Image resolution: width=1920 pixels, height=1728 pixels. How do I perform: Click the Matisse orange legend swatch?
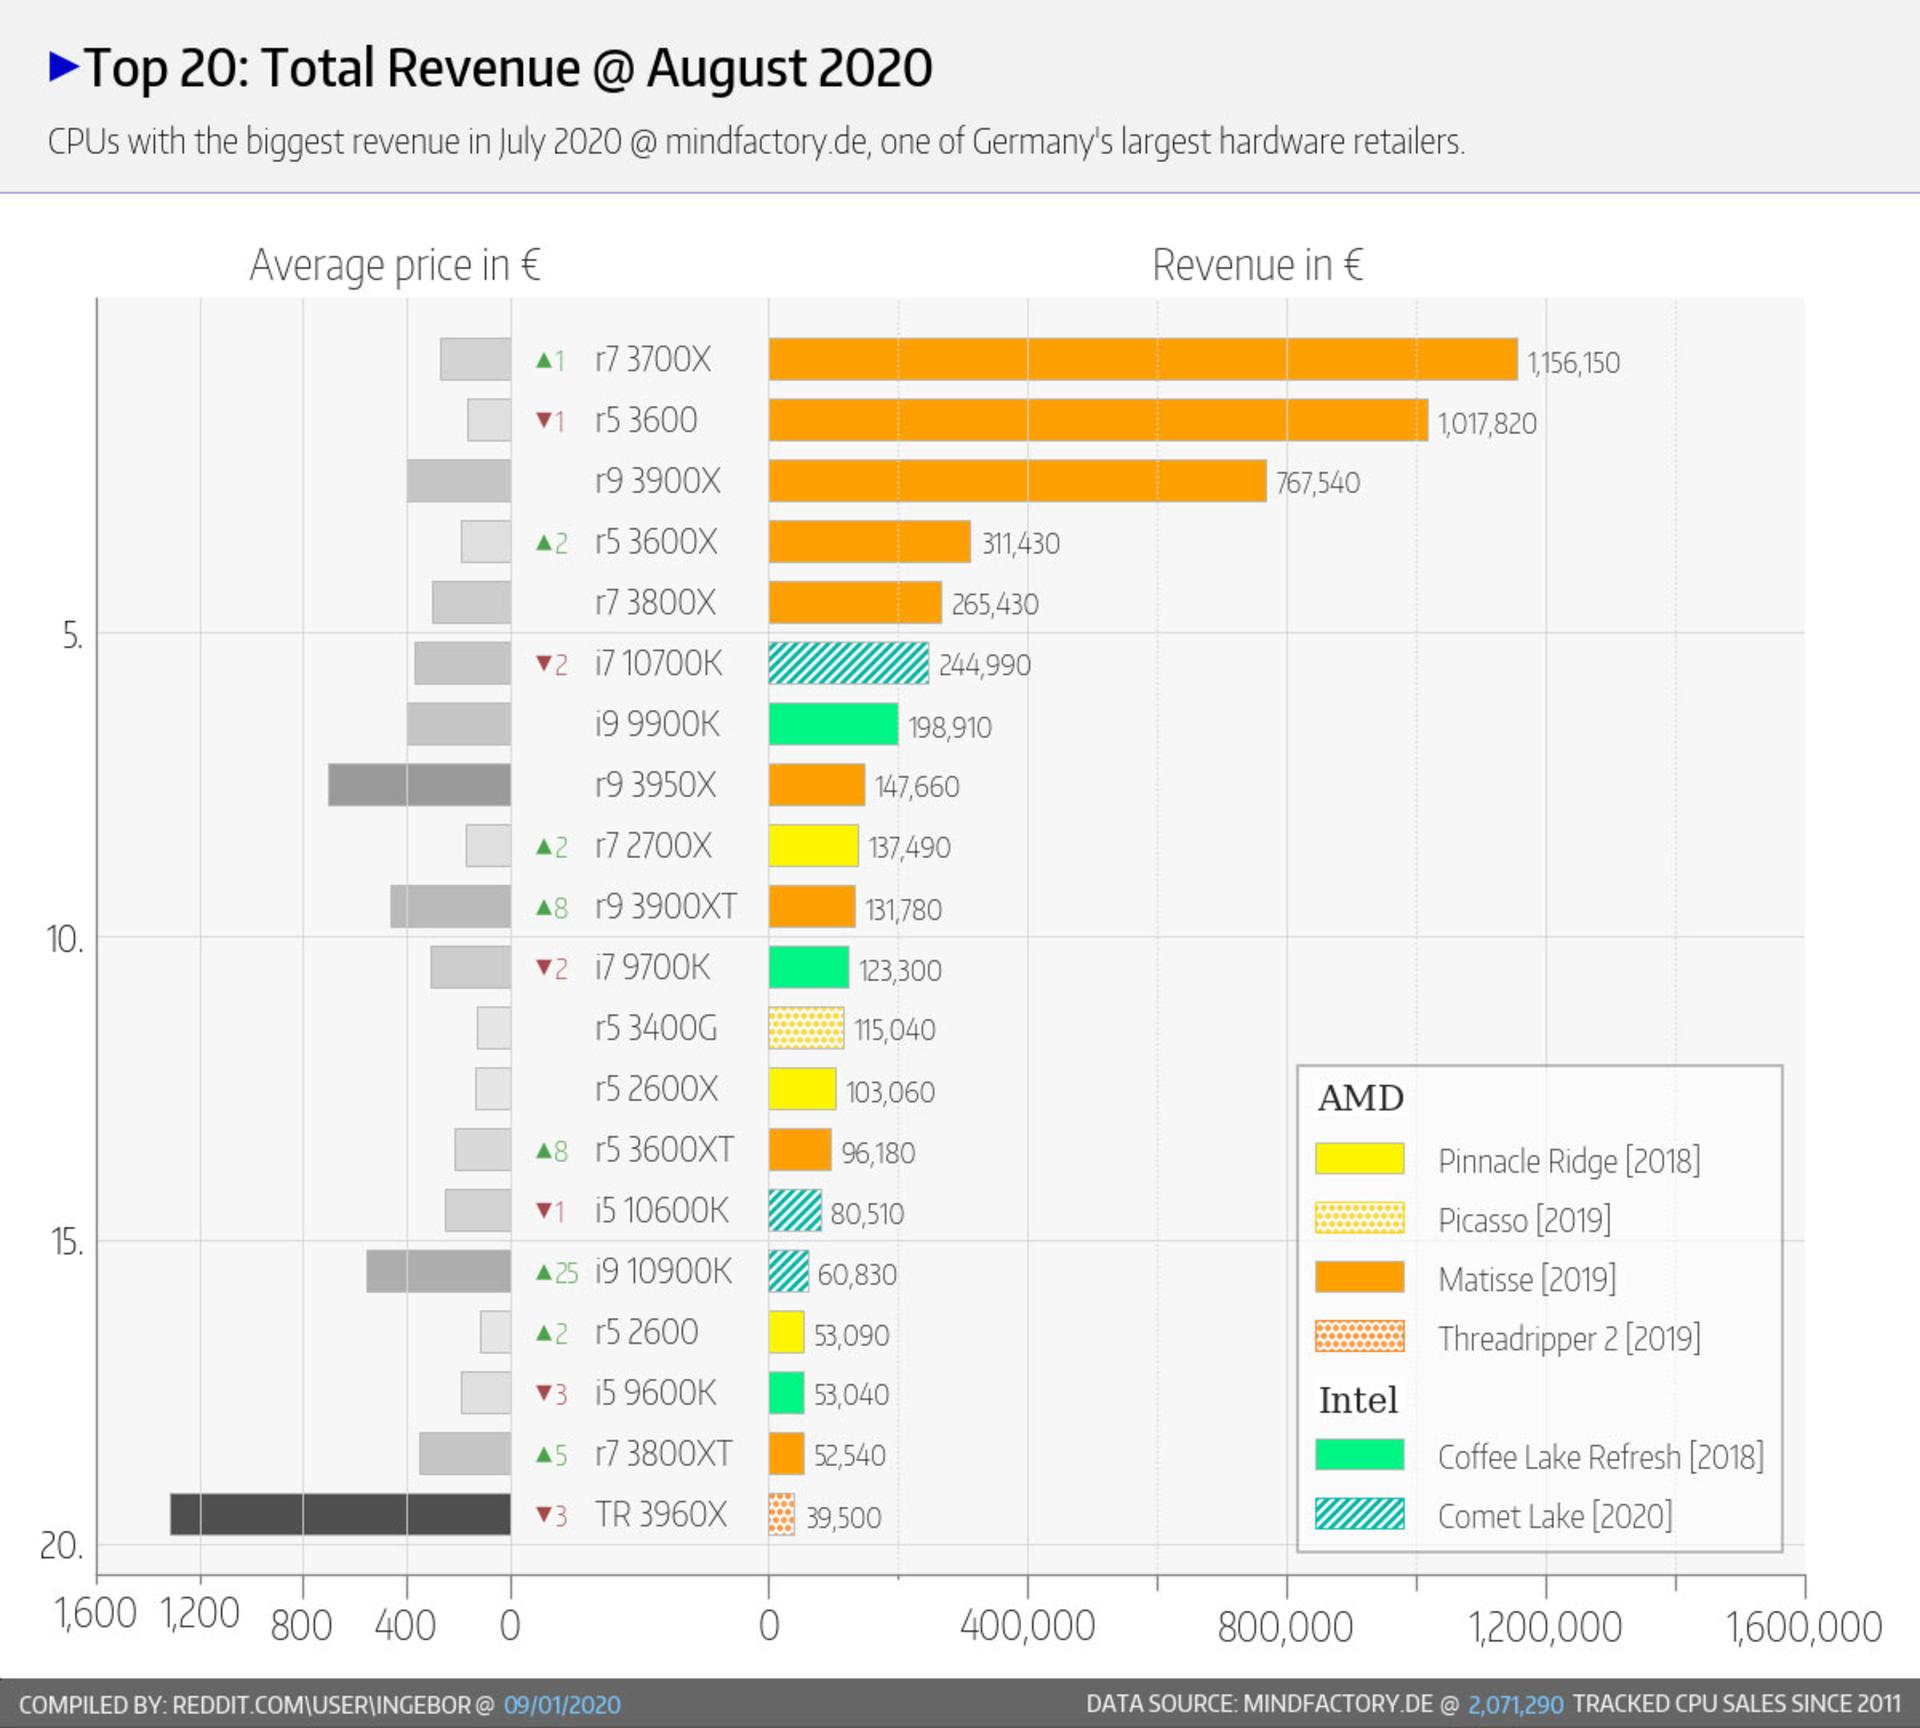click(1360, 1277)
